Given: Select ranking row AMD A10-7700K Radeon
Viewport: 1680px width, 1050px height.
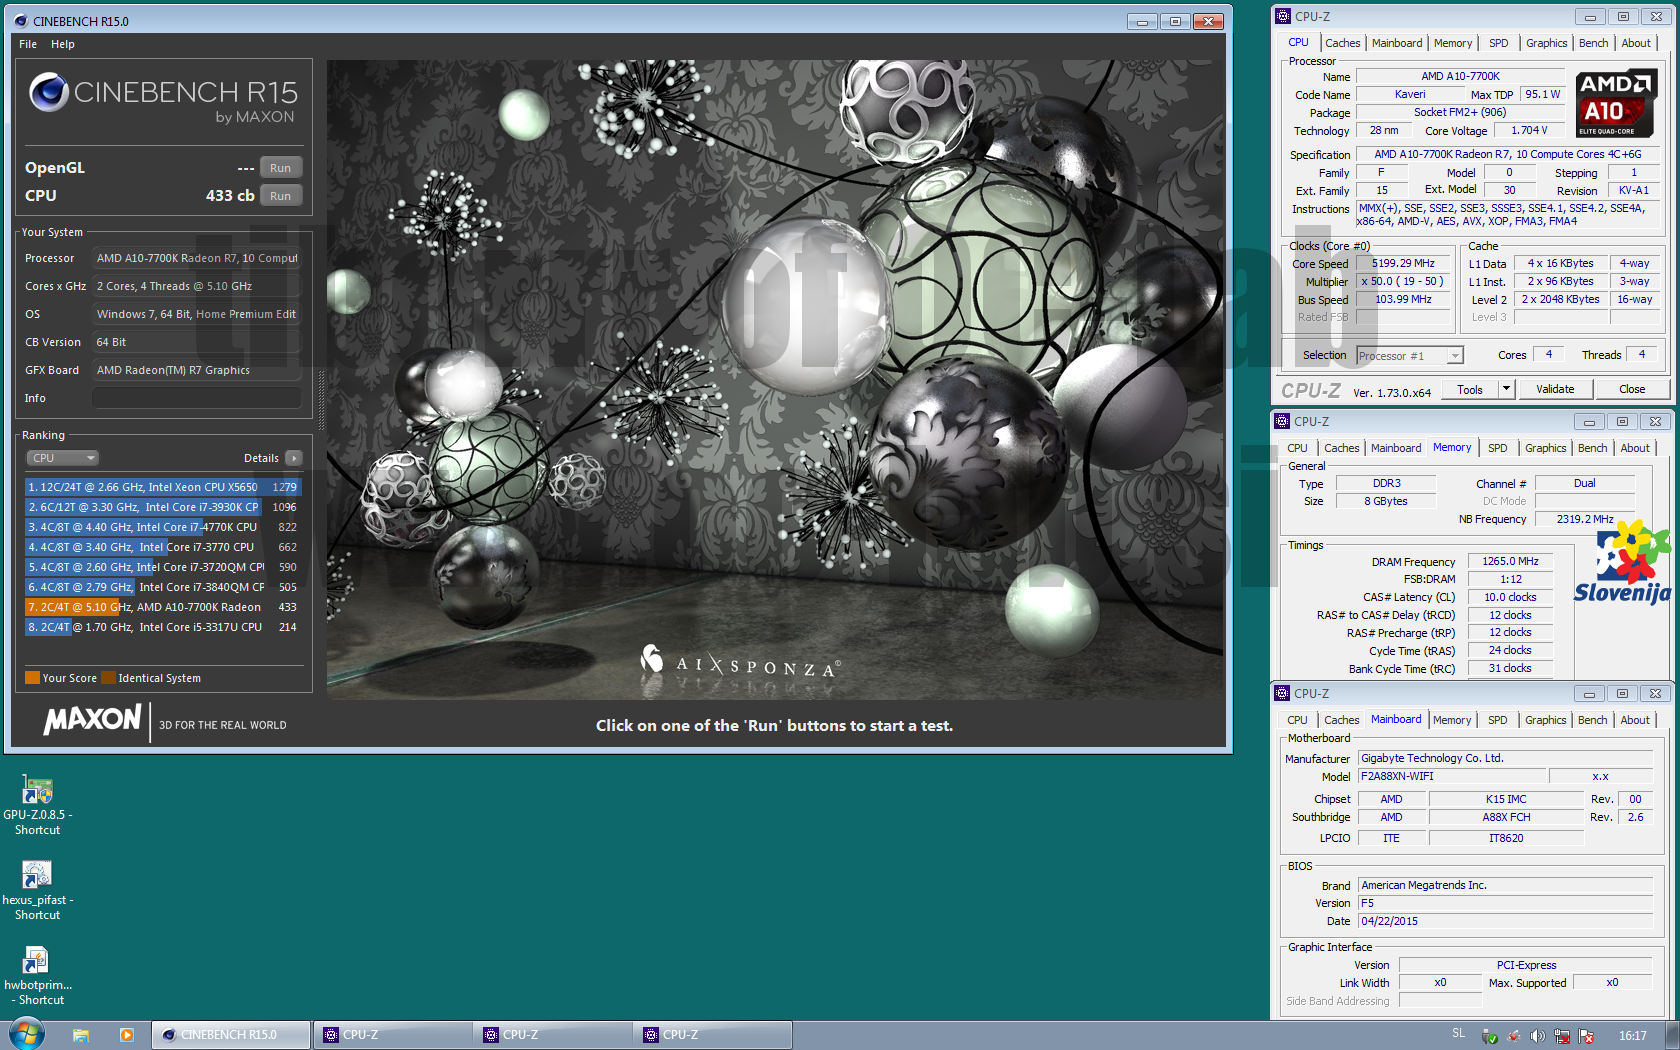Looking at the screenshot, I should click(x=162, y=607).
